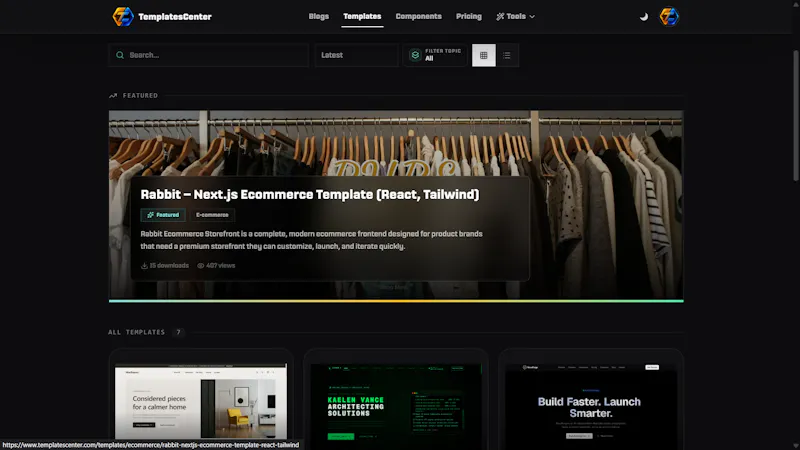Click the Featured trending arrow icon
Image resolution: width=800 pixels, height=450 pixels.
click(113, 95)
